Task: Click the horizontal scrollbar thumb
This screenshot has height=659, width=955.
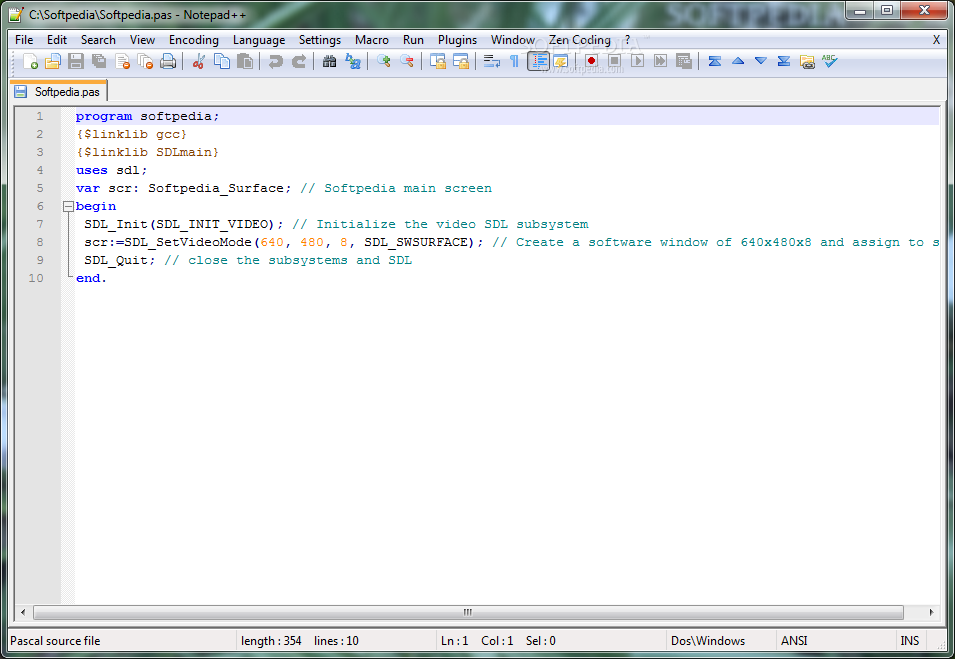Action: [468, 612]
